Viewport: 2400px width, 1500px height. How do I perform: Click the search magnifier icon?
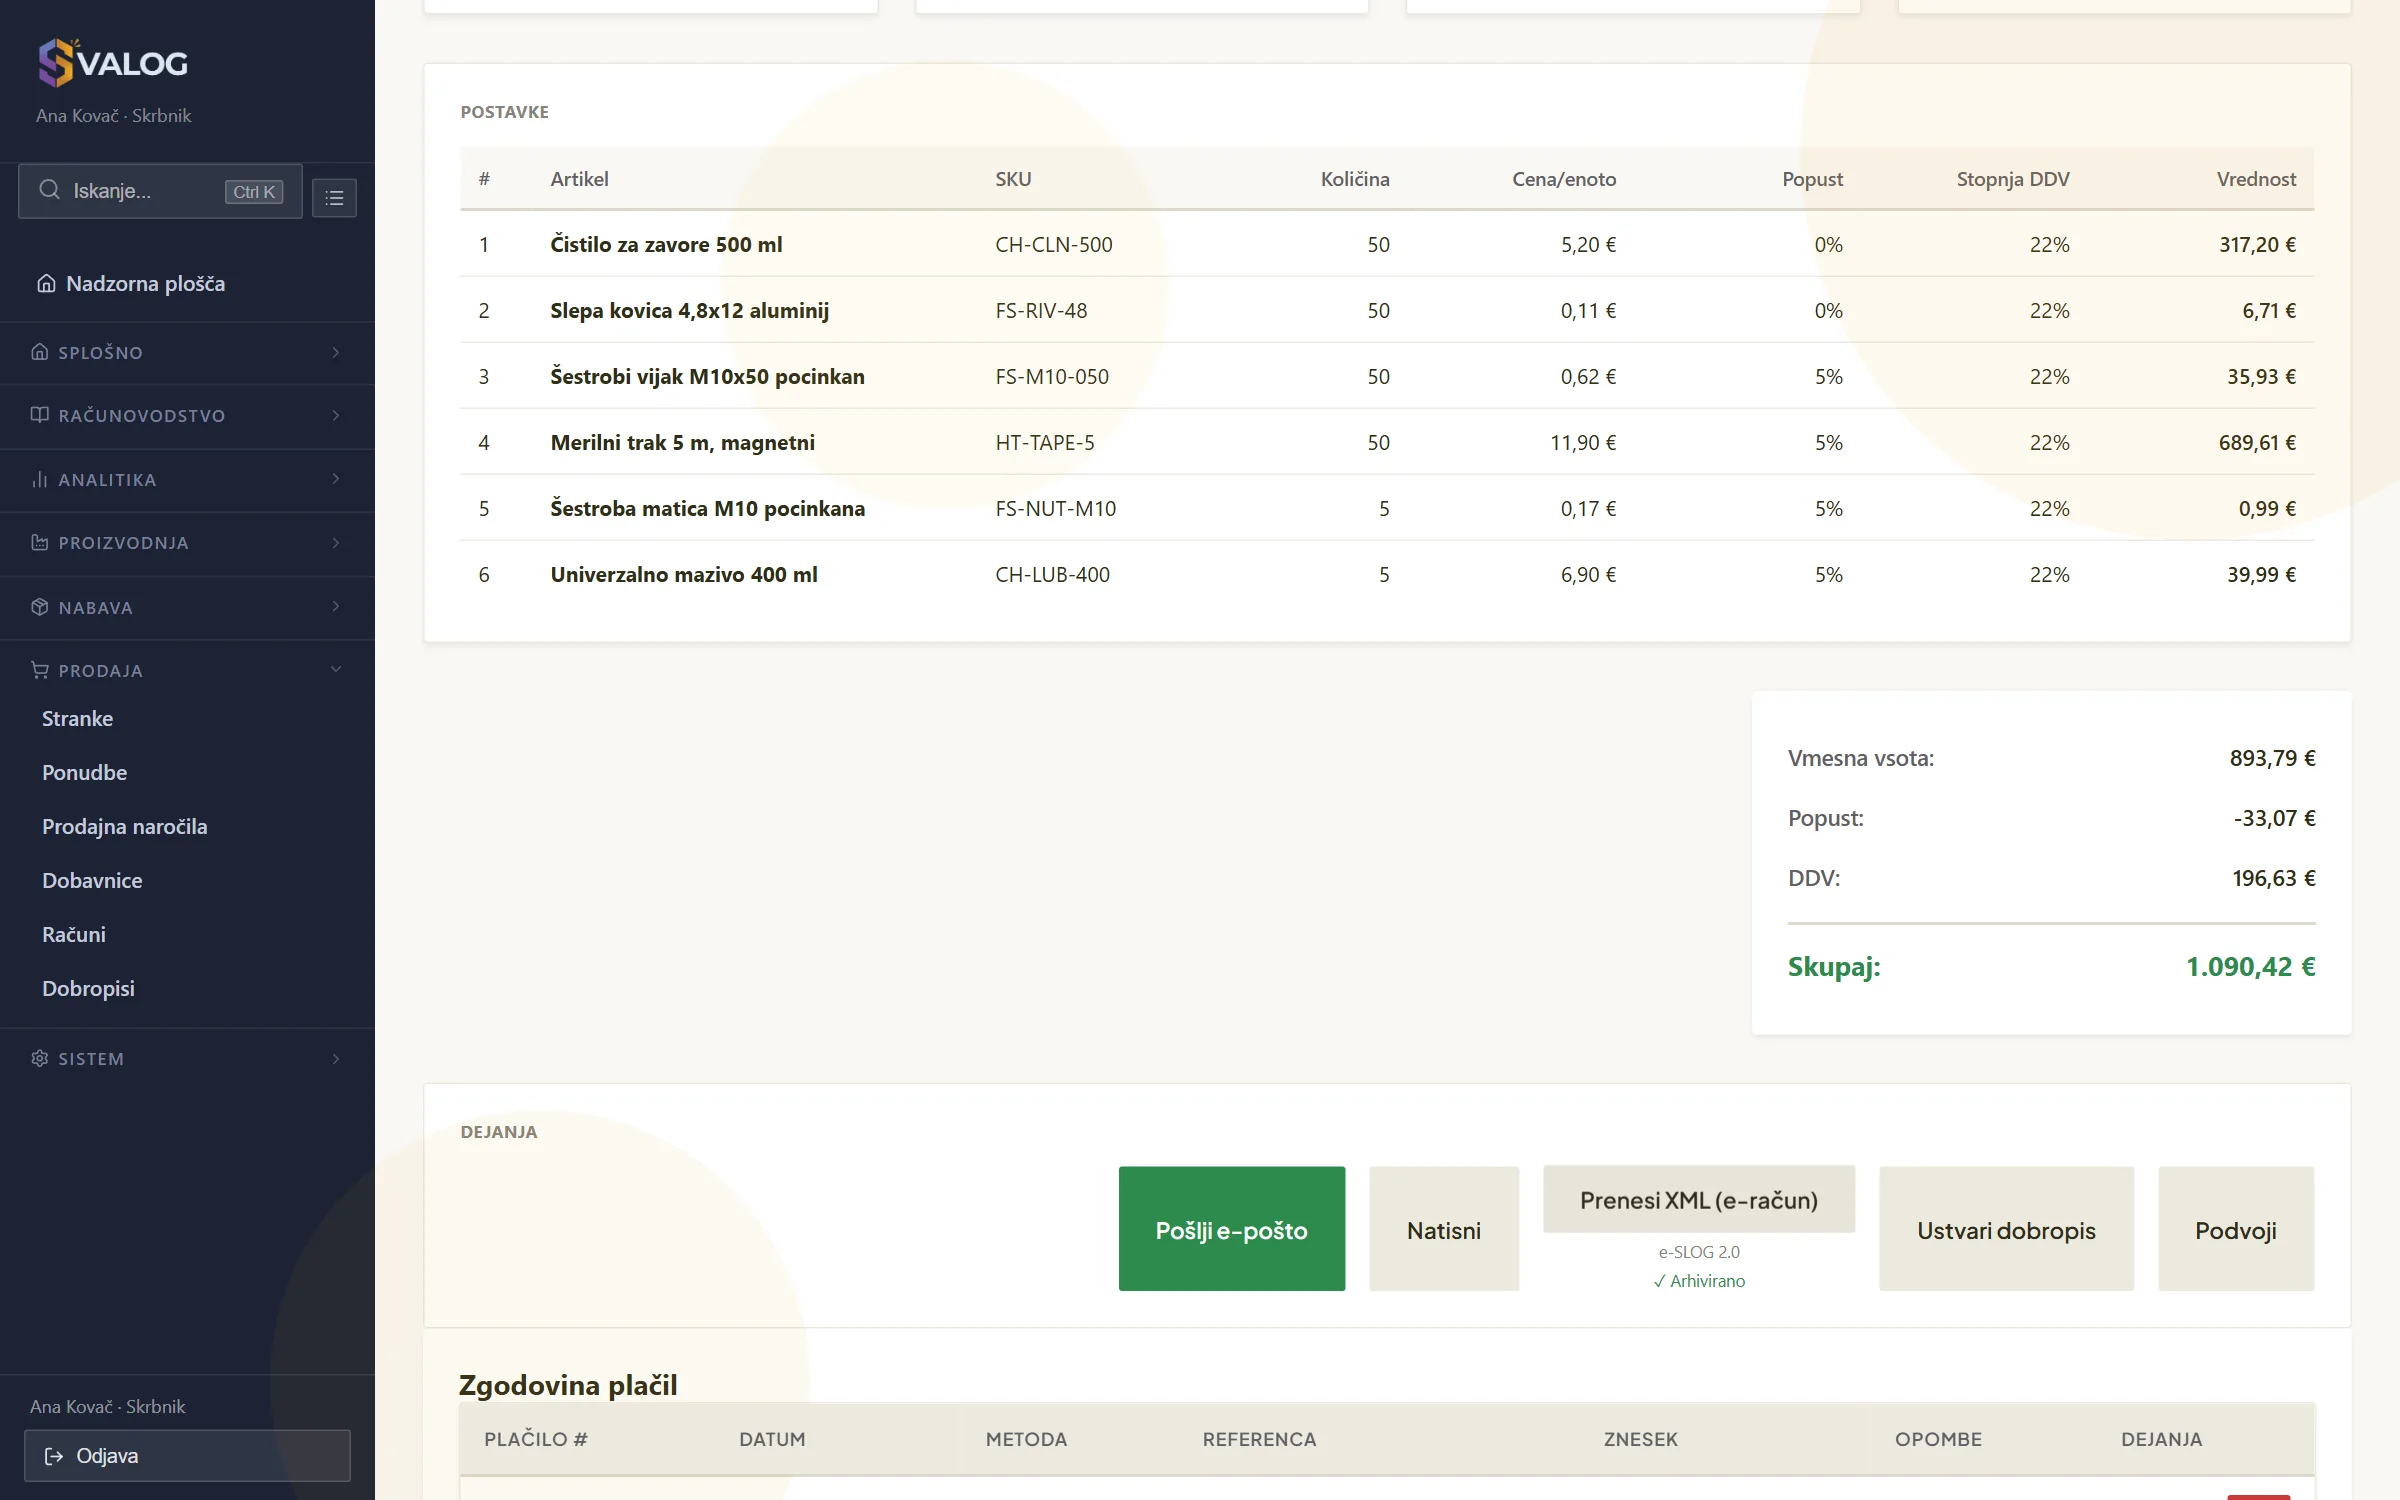click(49, 190)
